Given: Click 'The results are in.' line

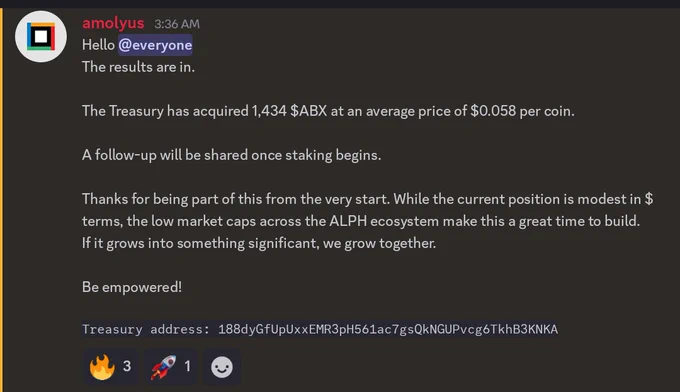Looking at the screenshot, I should point(138,67).
